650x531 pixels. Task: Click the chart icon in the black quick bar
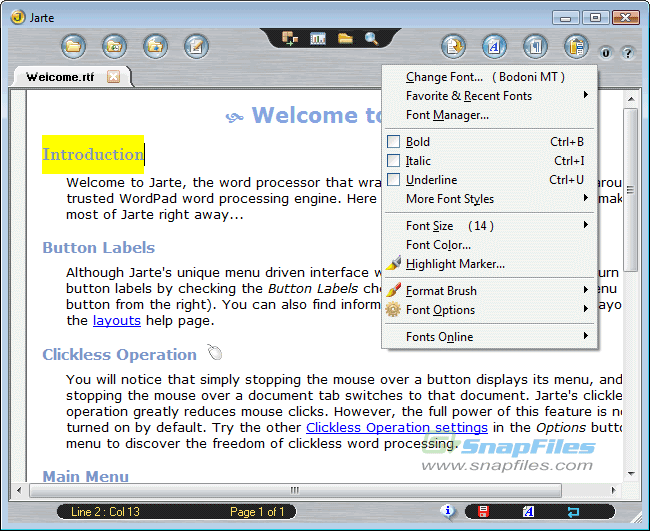[x=318, y=39]
